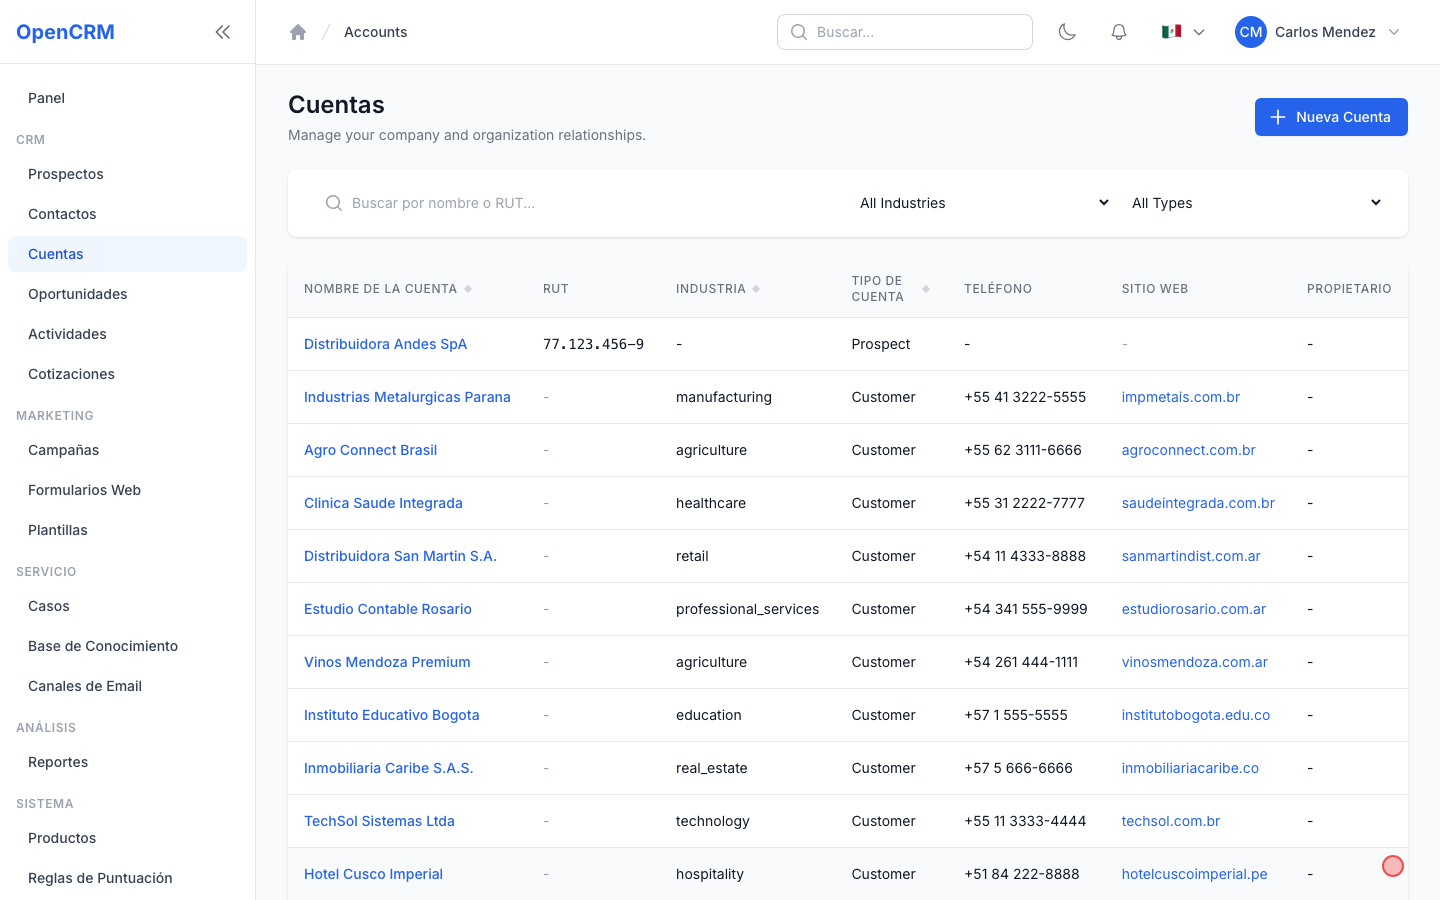The image size is (1440, 900).
Task: Click the top Buscar search box
Action: pyautogui.click(x=905, y=32)
